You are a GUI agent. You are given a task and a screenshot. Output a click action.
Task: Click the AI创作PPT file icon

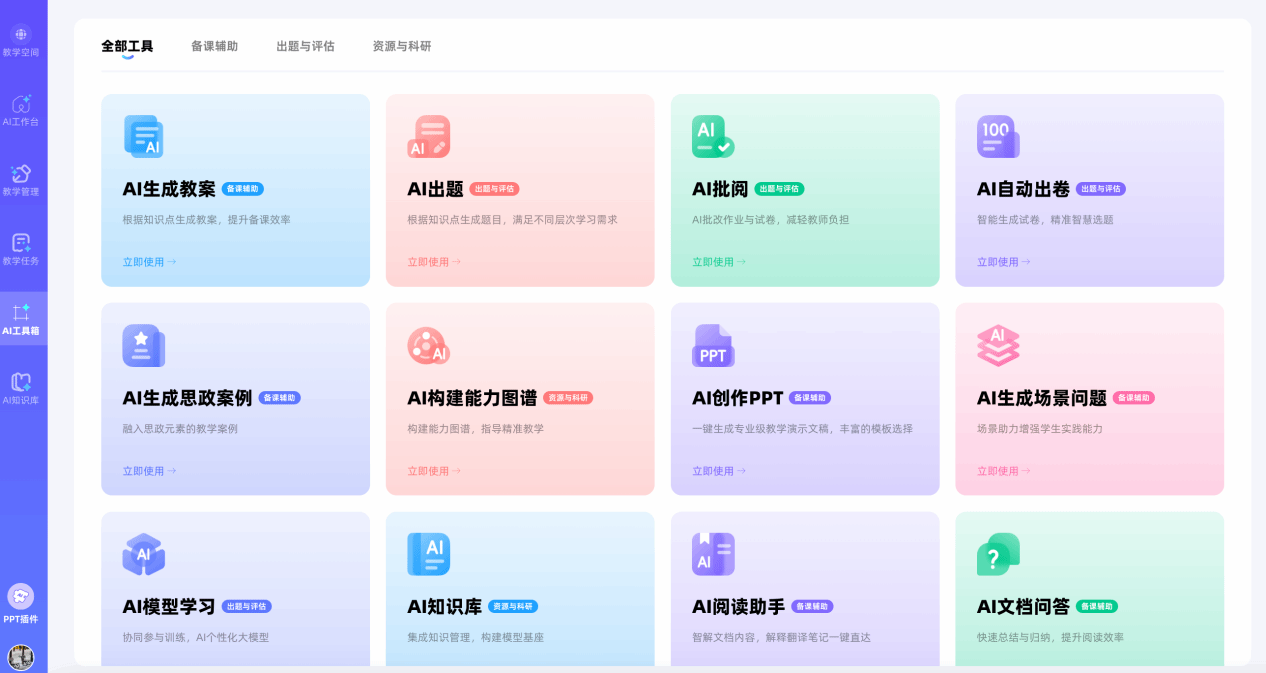point(712,346)
